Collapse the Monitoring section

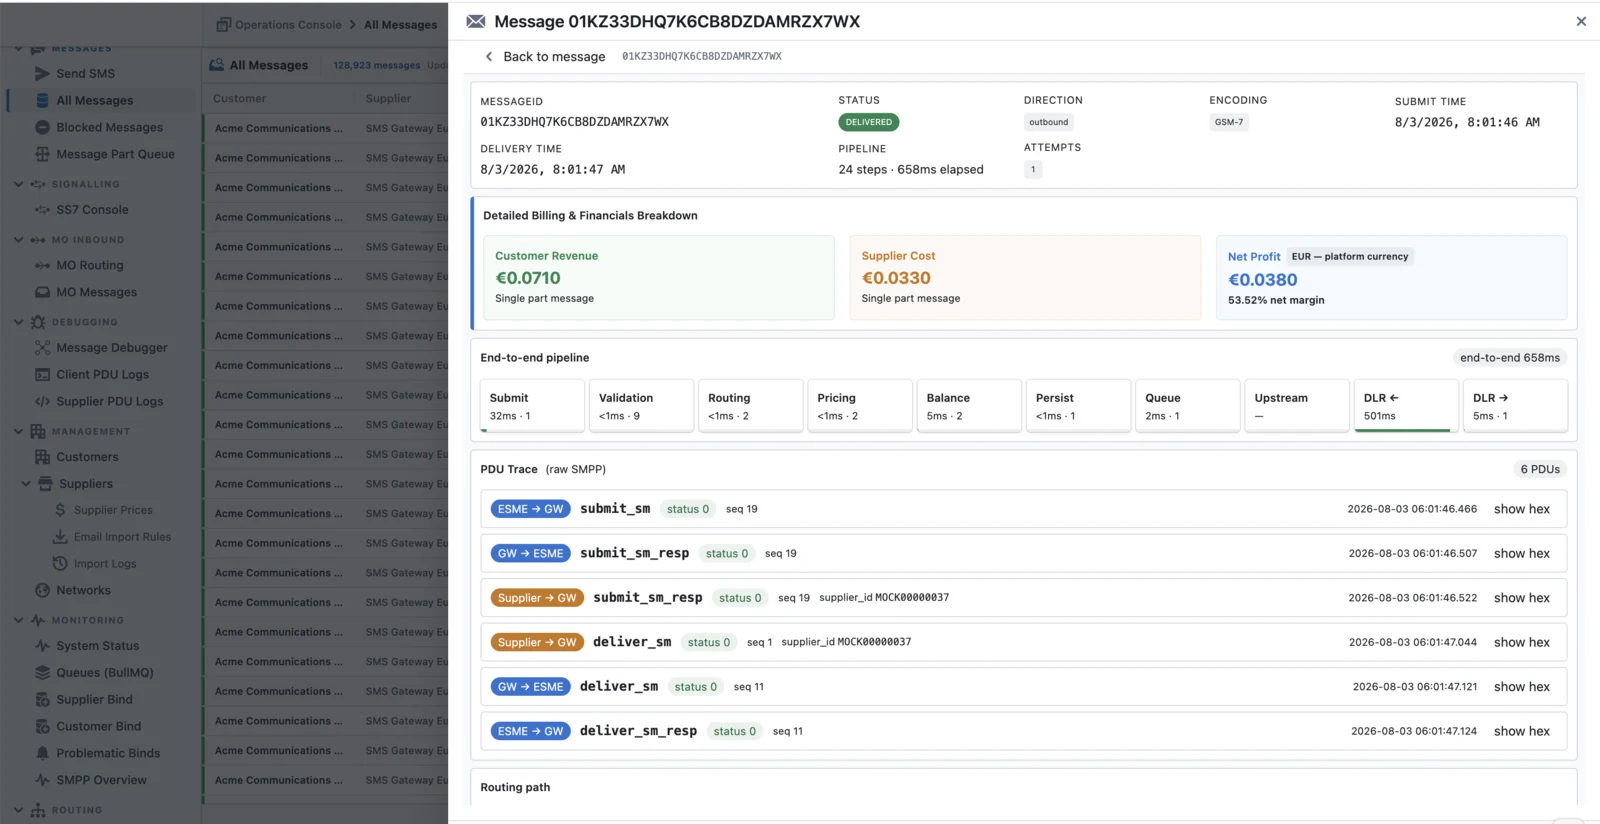[18, 620]
